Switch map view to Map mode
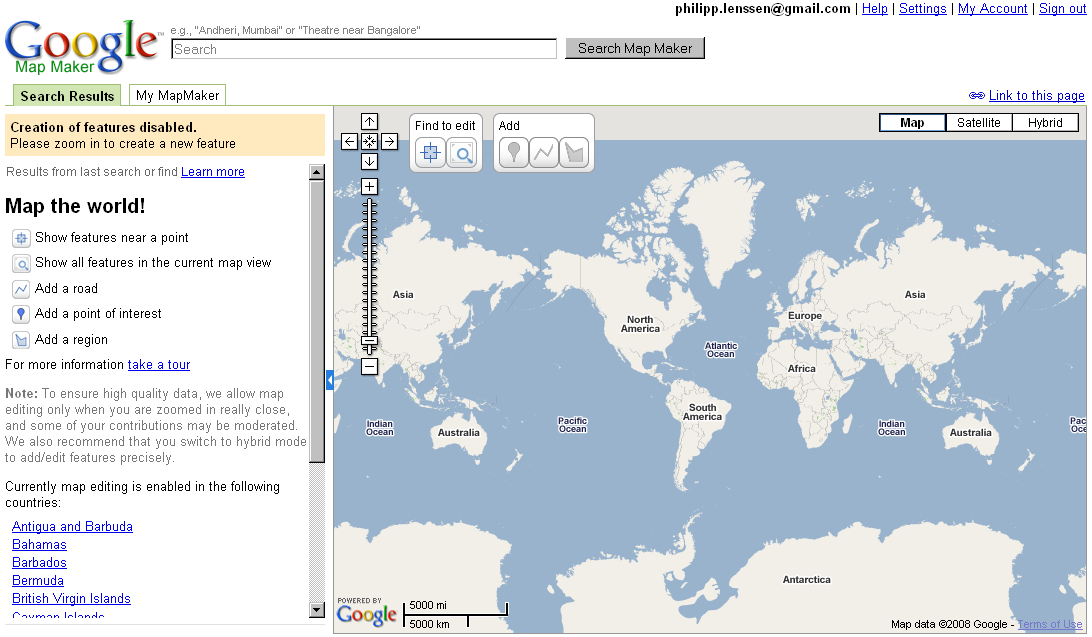This screenshot has height=637, width=1092. 912,123
